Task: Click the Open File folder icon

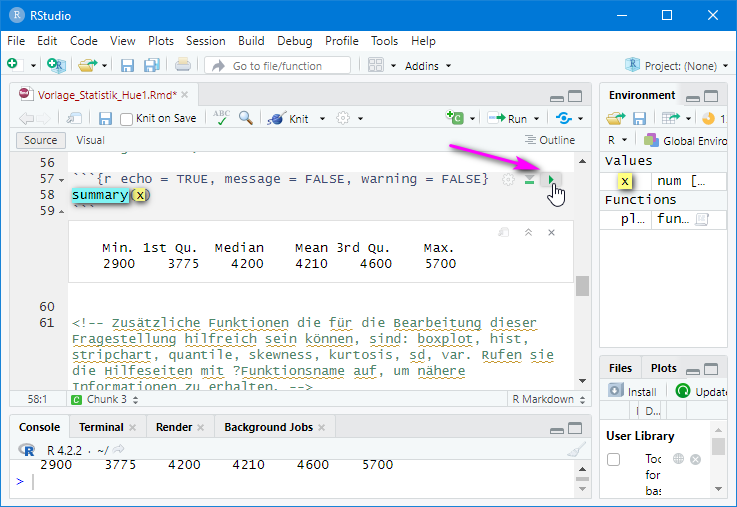Action: 87,65
